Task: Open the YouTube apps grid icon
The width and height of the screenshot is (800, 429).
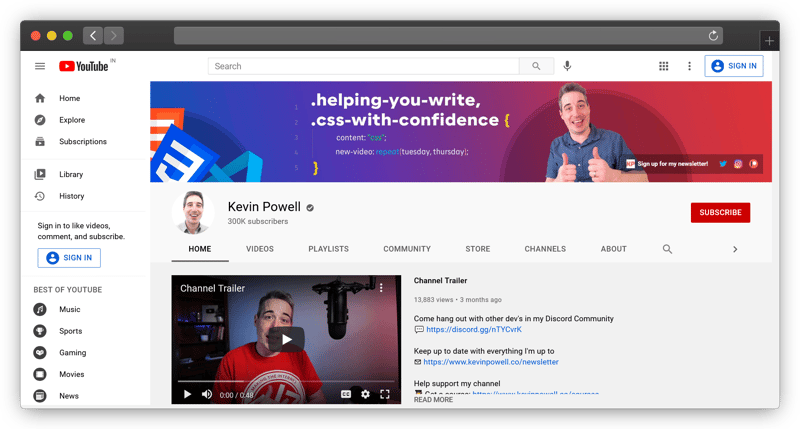Action: tap(663, 66)
